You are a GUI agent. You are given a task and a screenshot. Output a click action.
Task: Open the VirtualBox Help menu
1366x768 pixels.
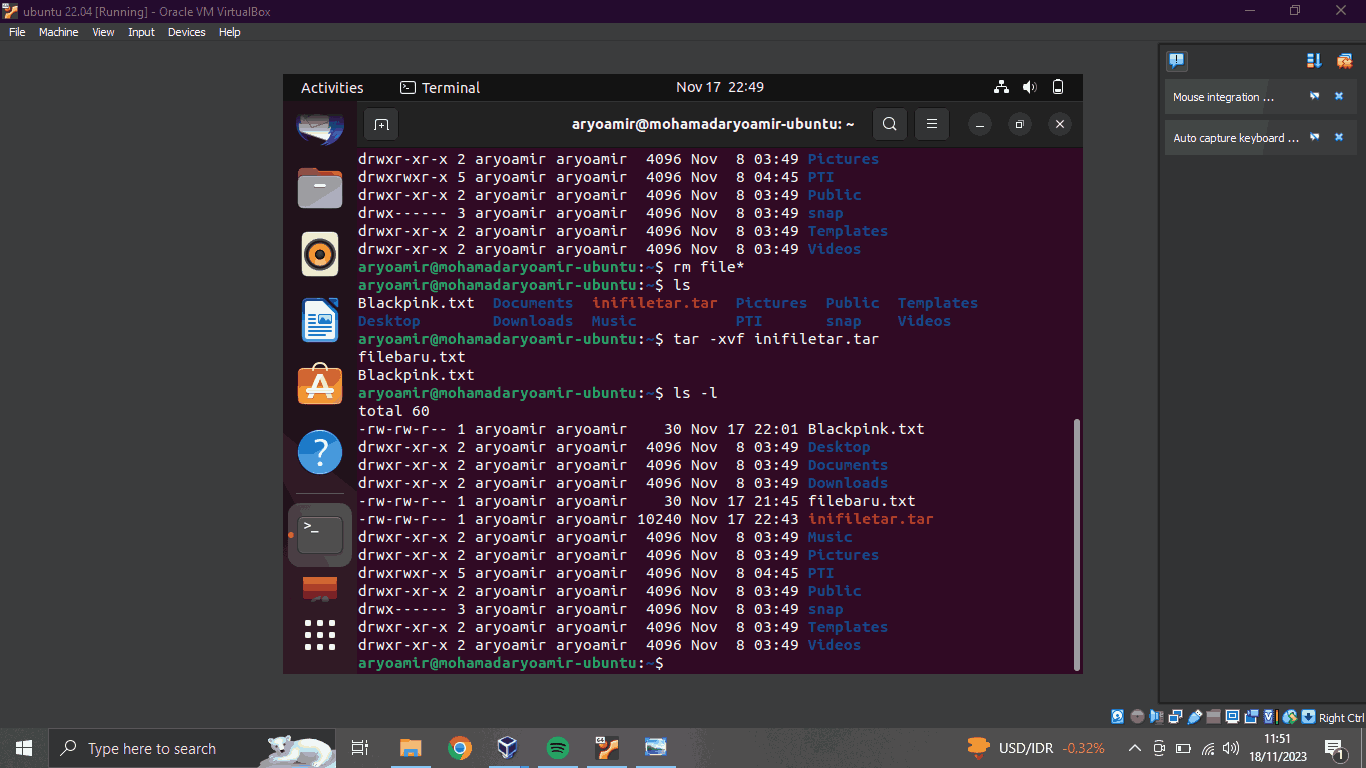pyautogui.click(x=230, y=32)
